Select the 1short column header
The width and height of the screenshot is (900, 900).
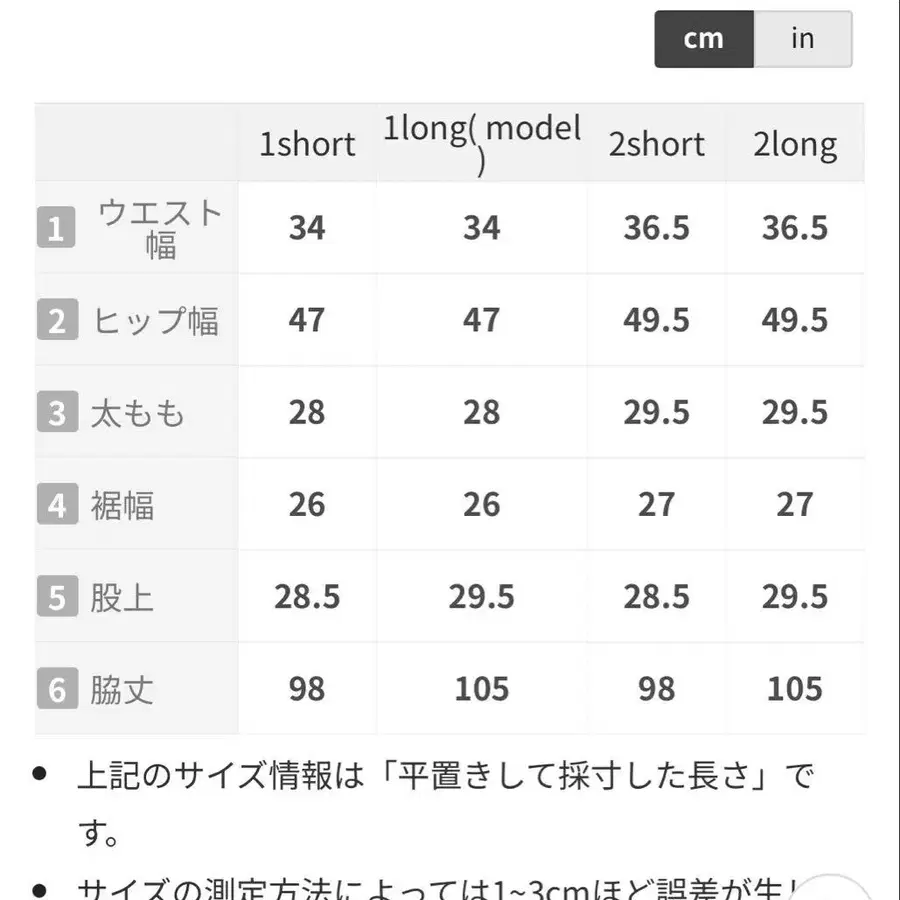coord(307,144)
